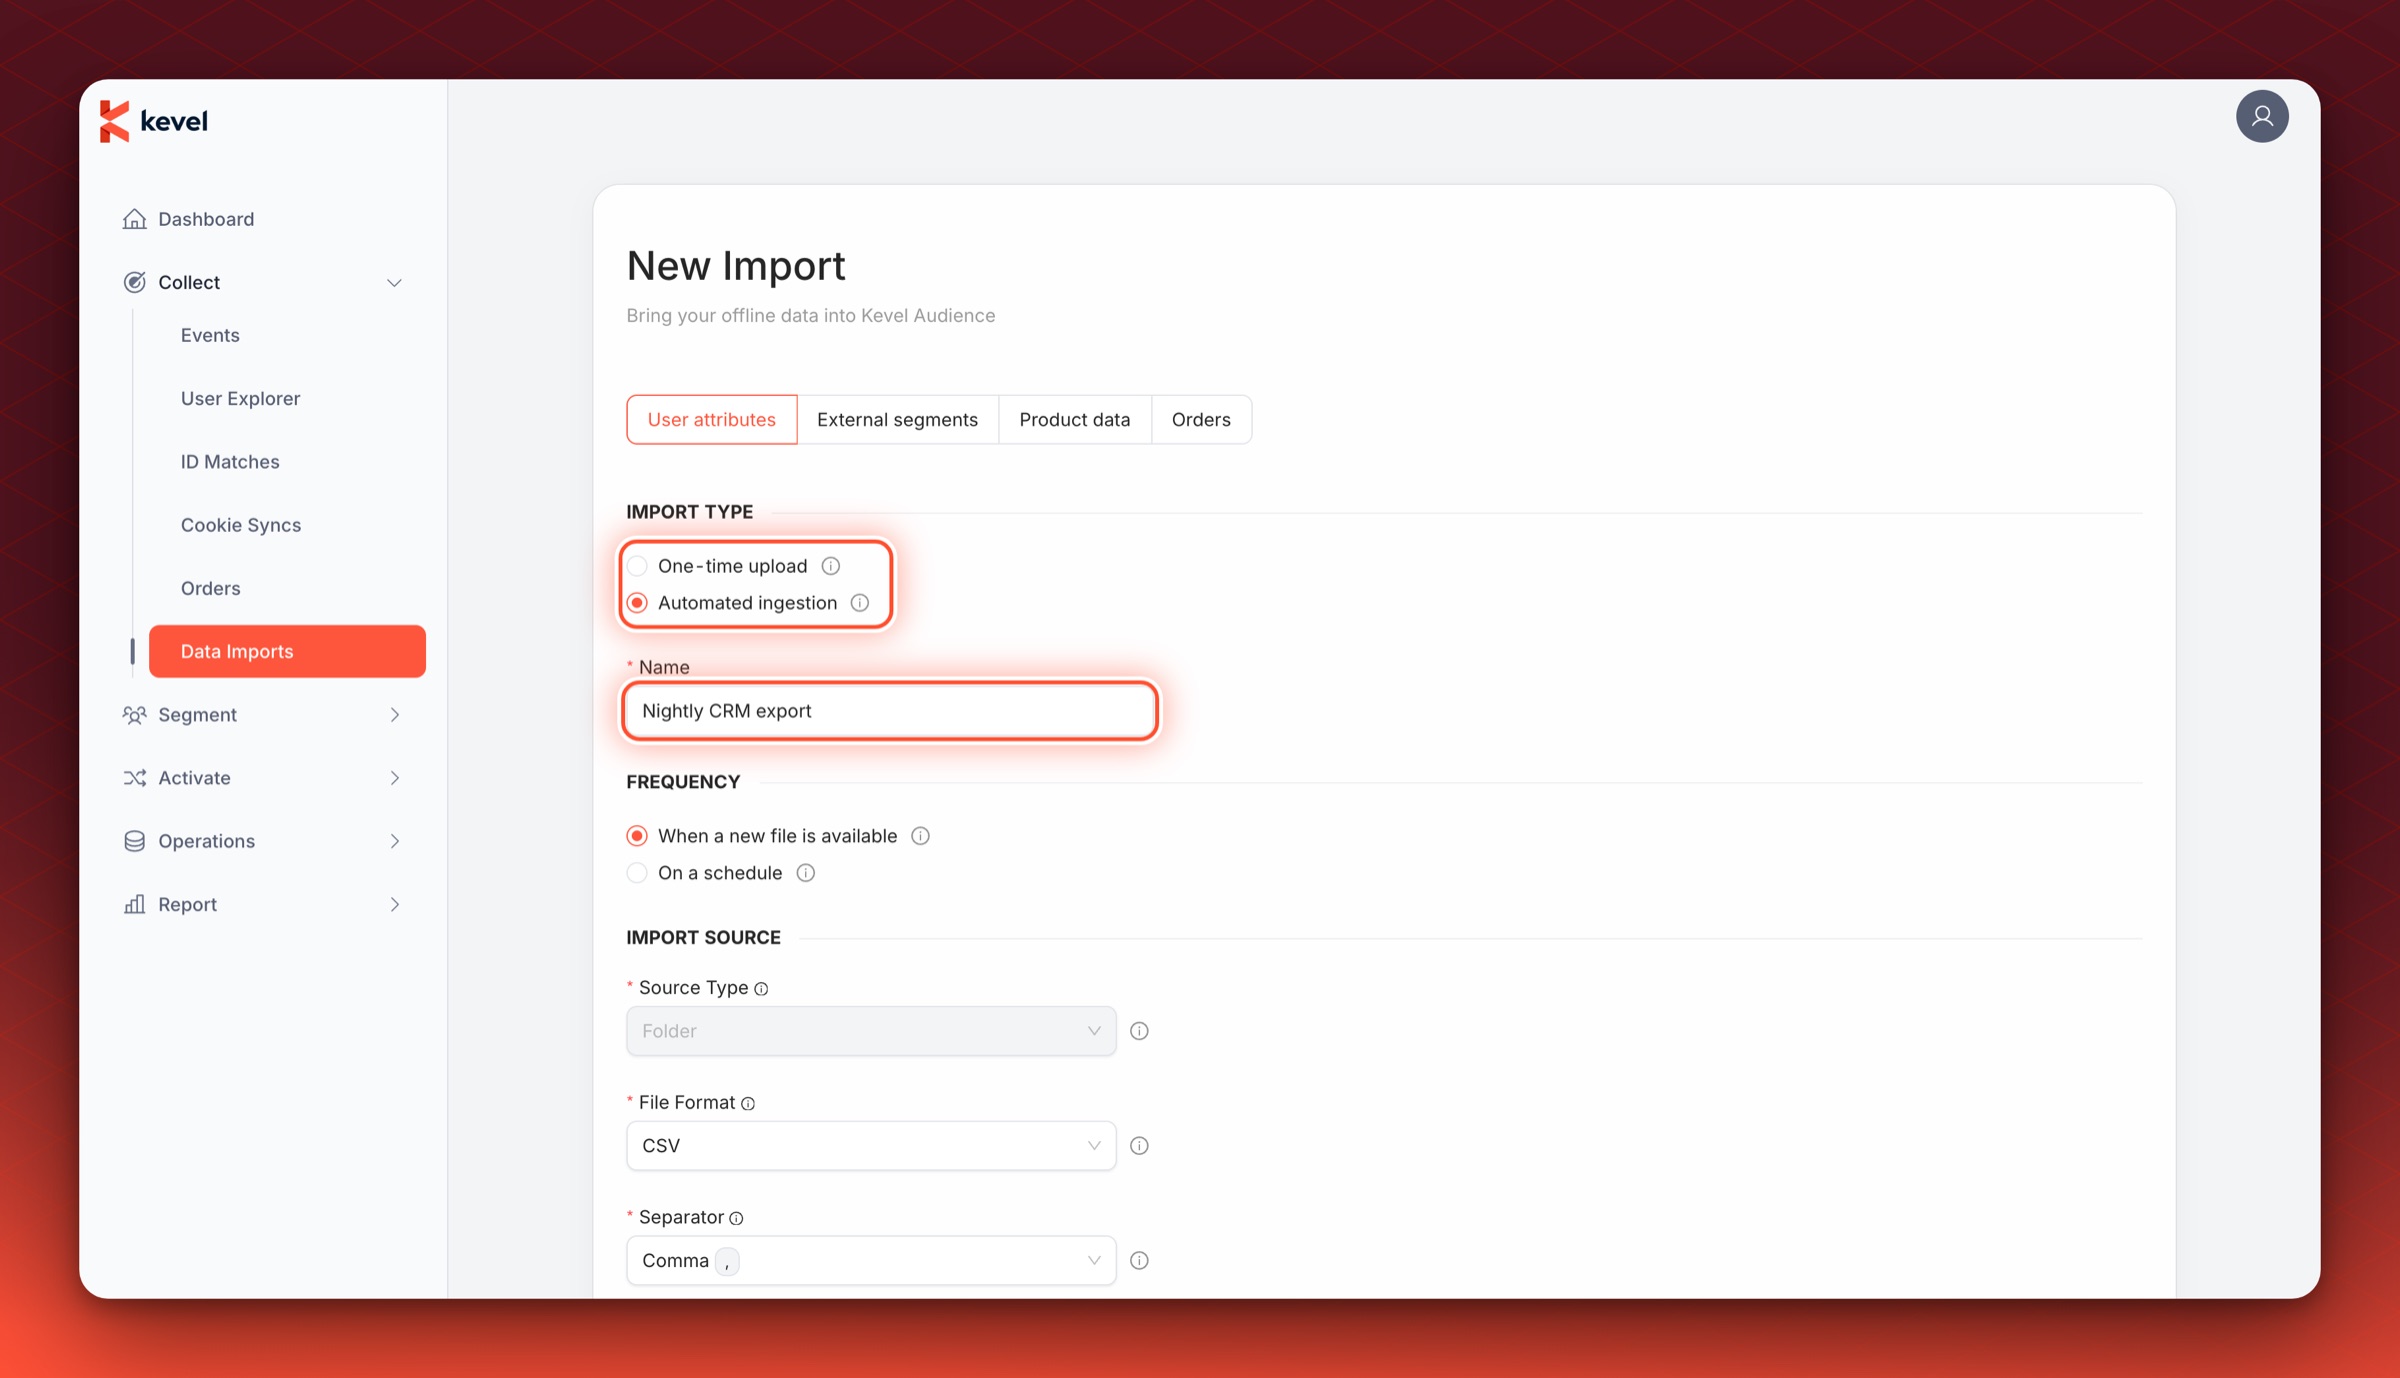Viewport: 2400px width, 1378px height.
Task: Click the Name input field
Action: tap(889, 711)
